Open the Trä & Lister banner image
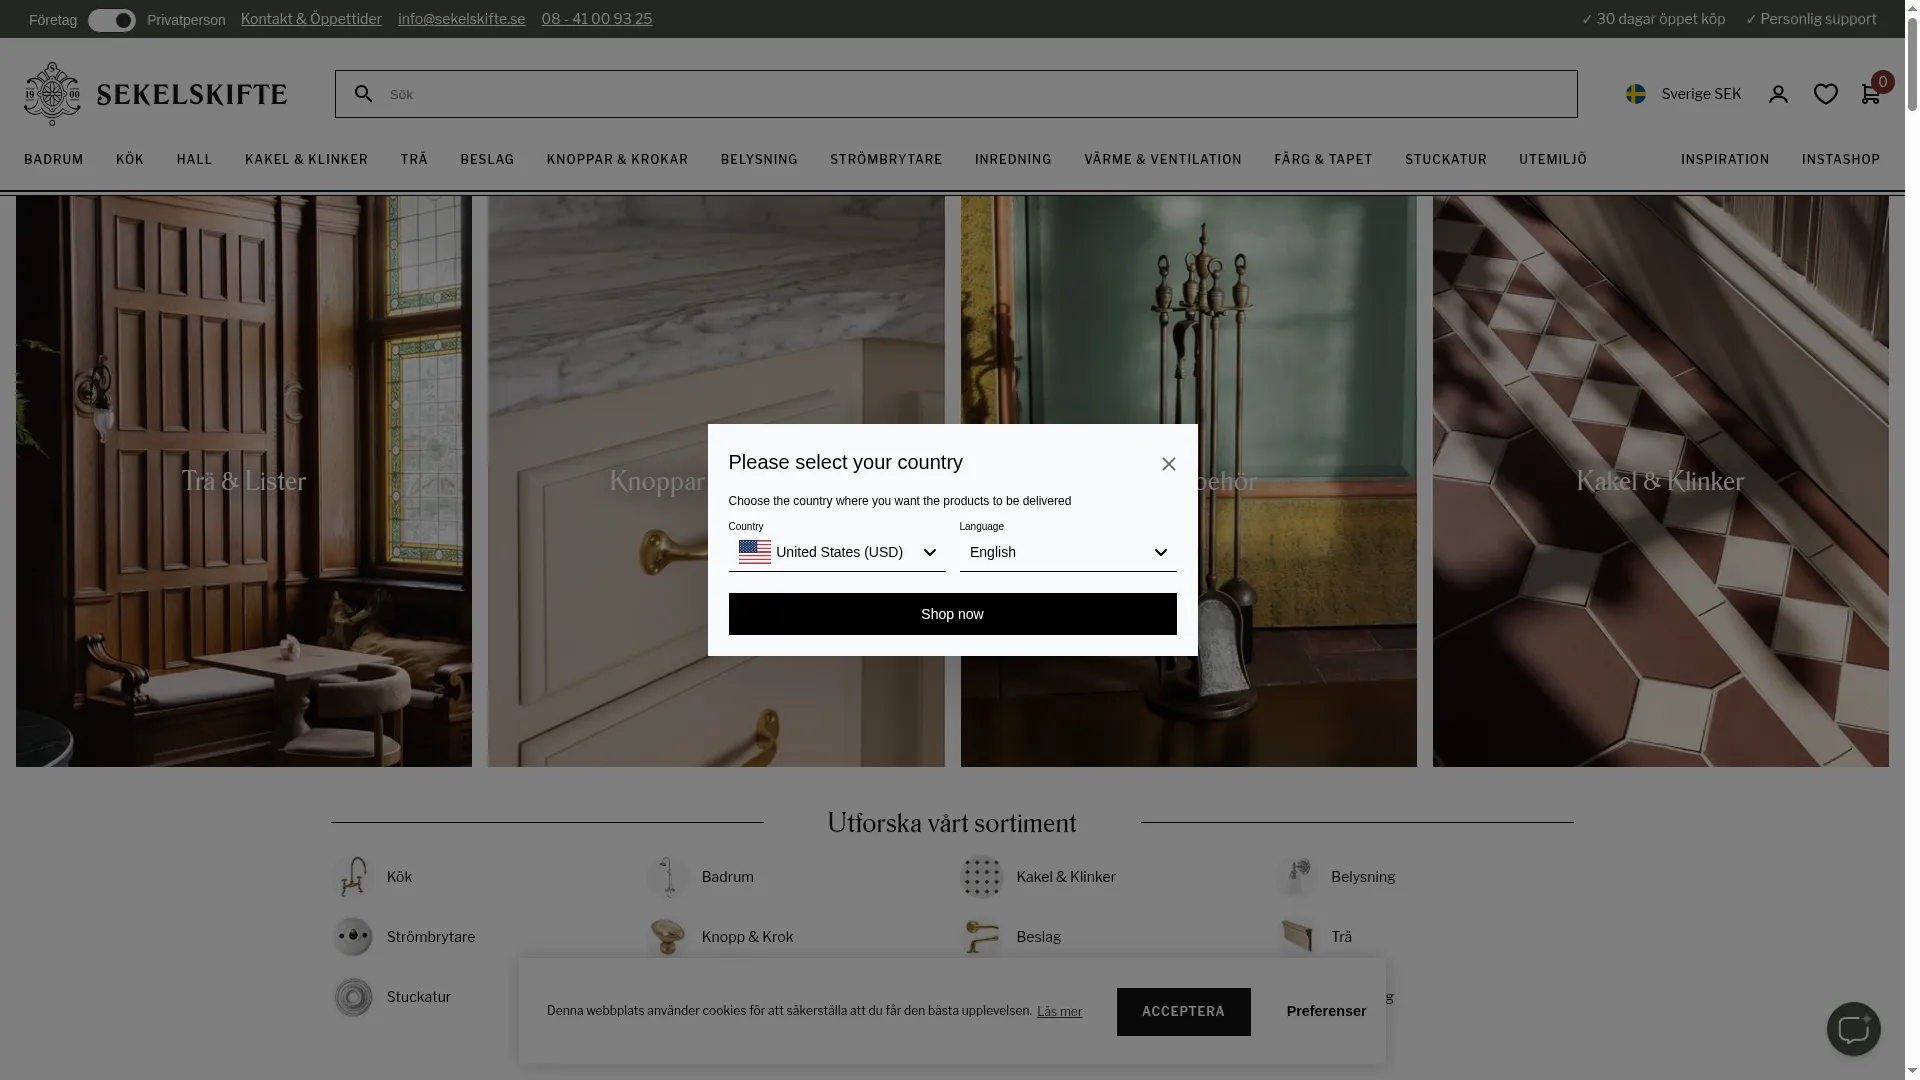1920x1080 pixels. pyautogui.click(x=244, y=481)
